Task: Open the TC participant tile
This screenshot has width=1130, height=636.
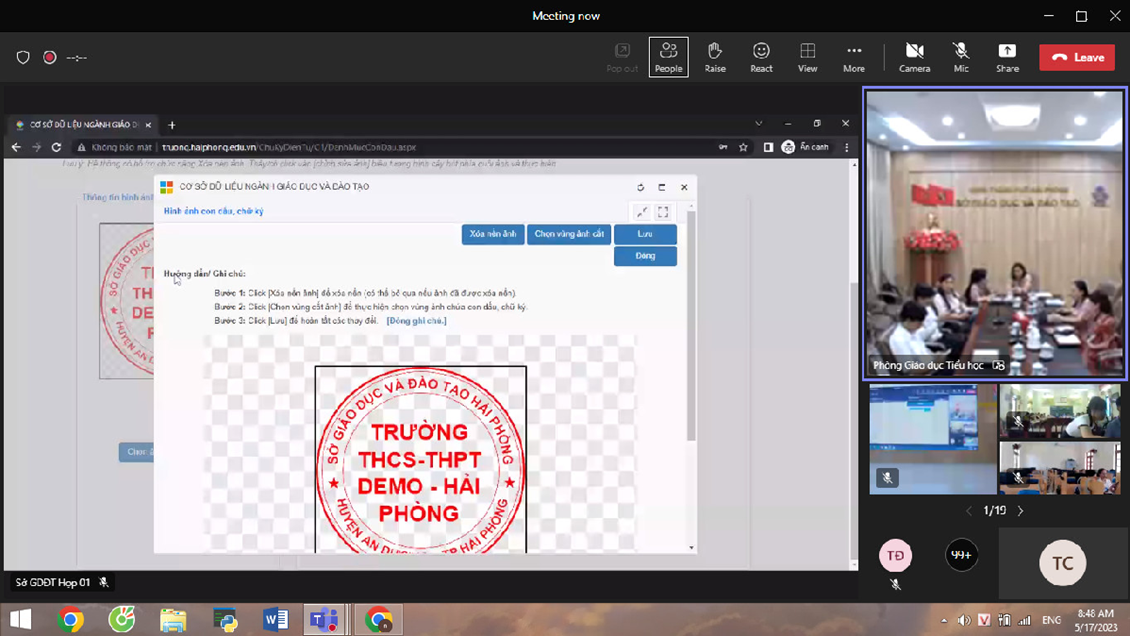Action: [x=1062, y=563]
